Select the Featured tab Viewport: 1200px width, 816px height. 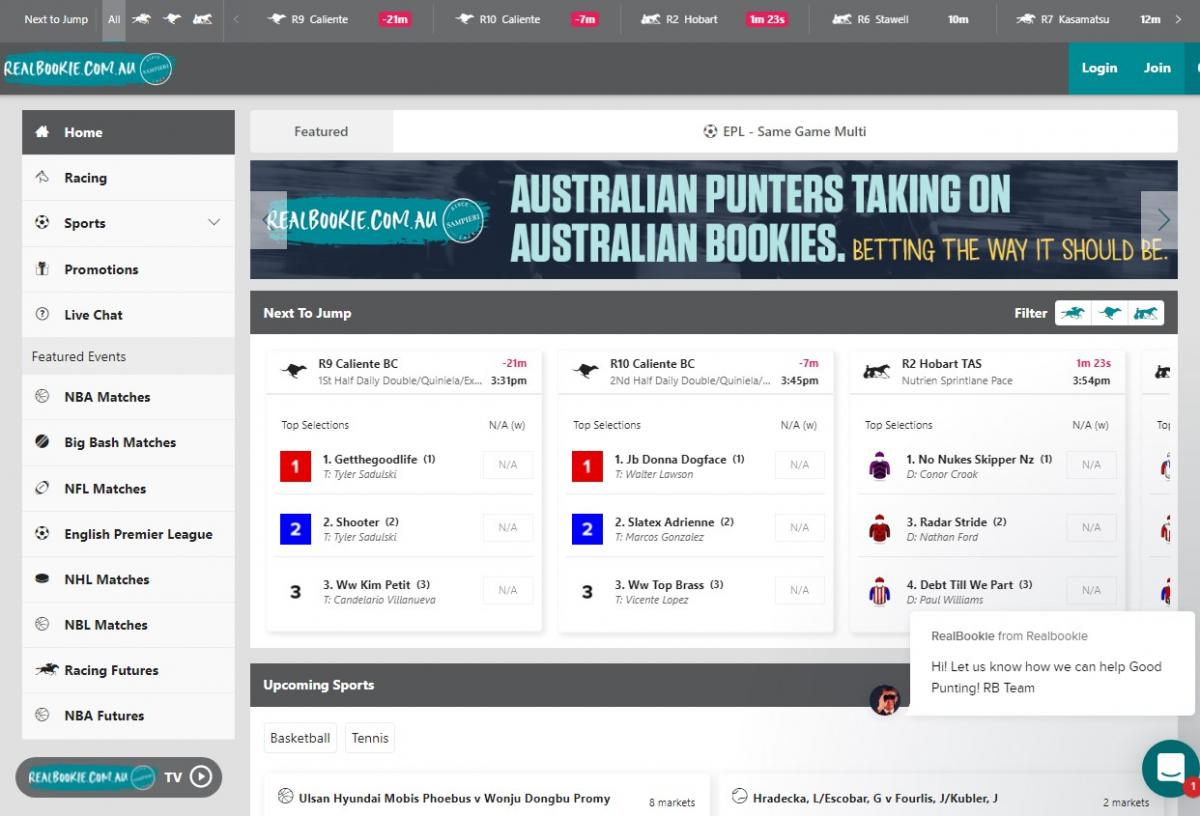click(x=321, y=131)
